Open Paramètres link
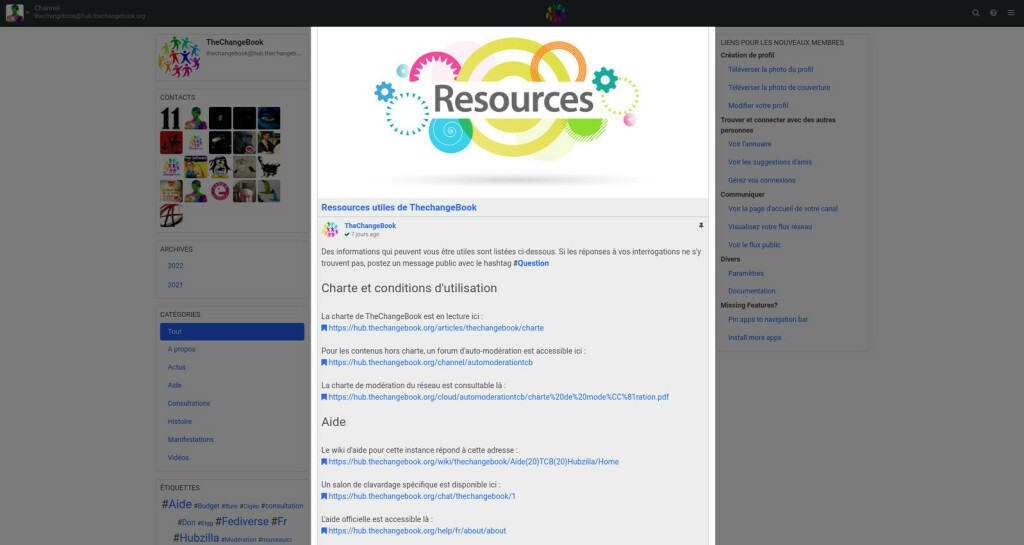The image size is (1024, 545). 746,273
